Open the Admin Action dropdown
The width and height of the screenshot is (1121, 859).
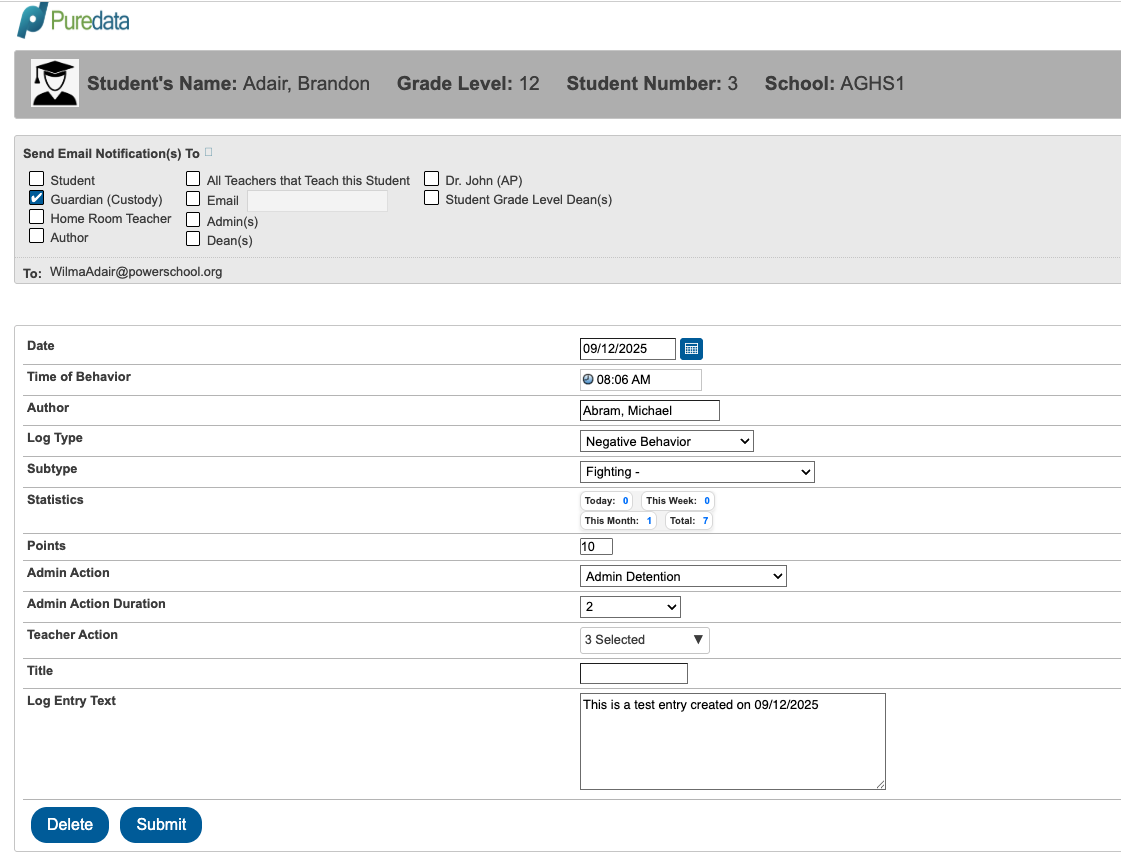click(683, 576)
